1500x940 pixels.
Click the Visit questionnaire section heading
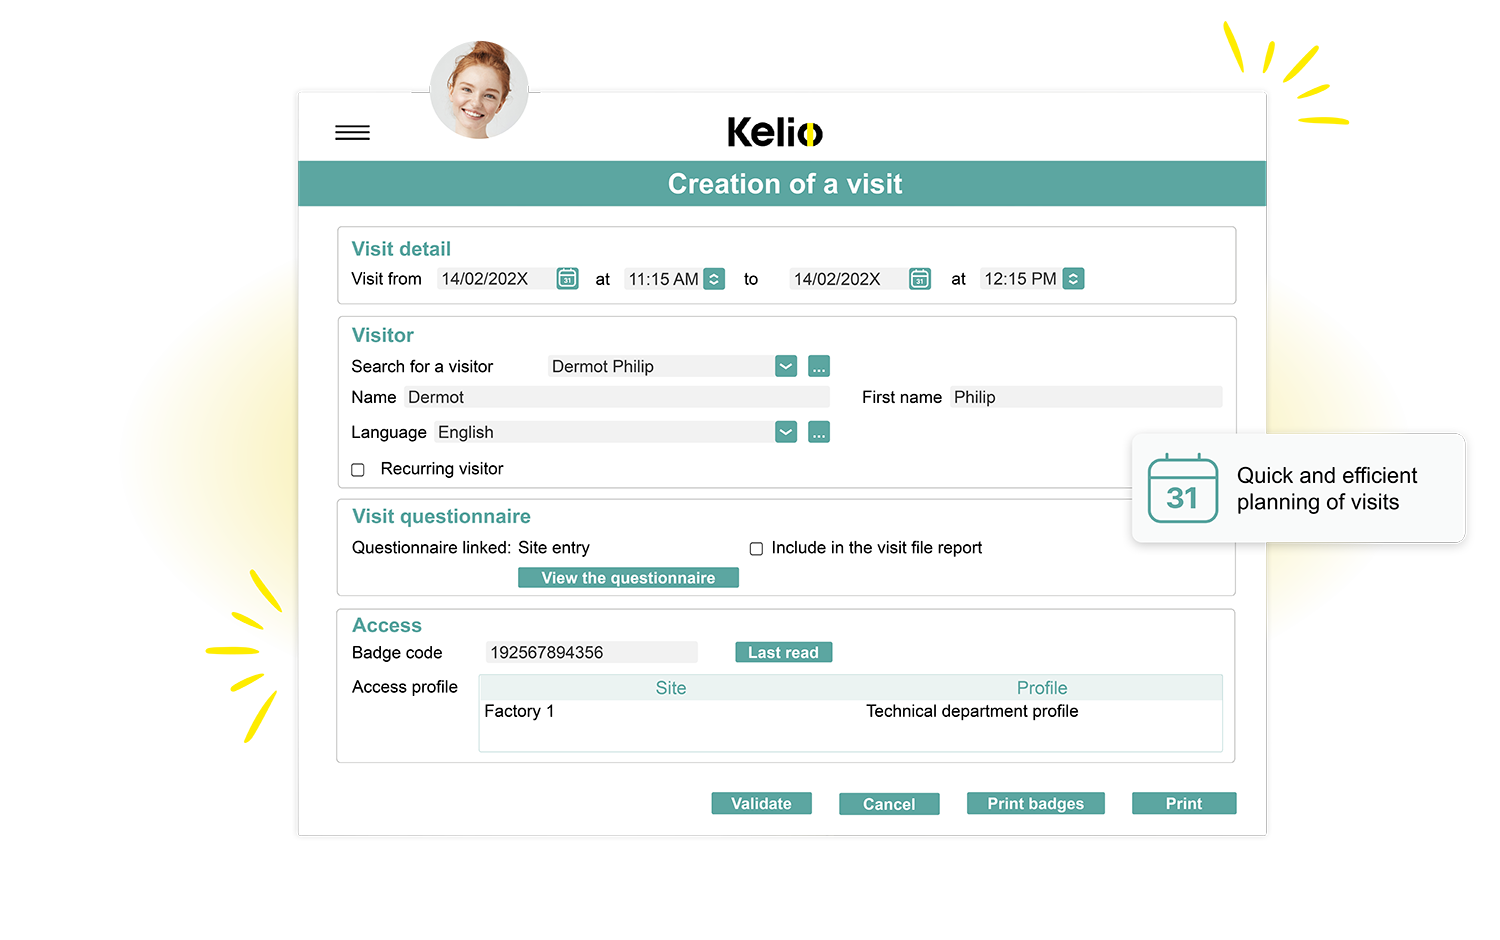pyautogui.click(x=441, y=516)
